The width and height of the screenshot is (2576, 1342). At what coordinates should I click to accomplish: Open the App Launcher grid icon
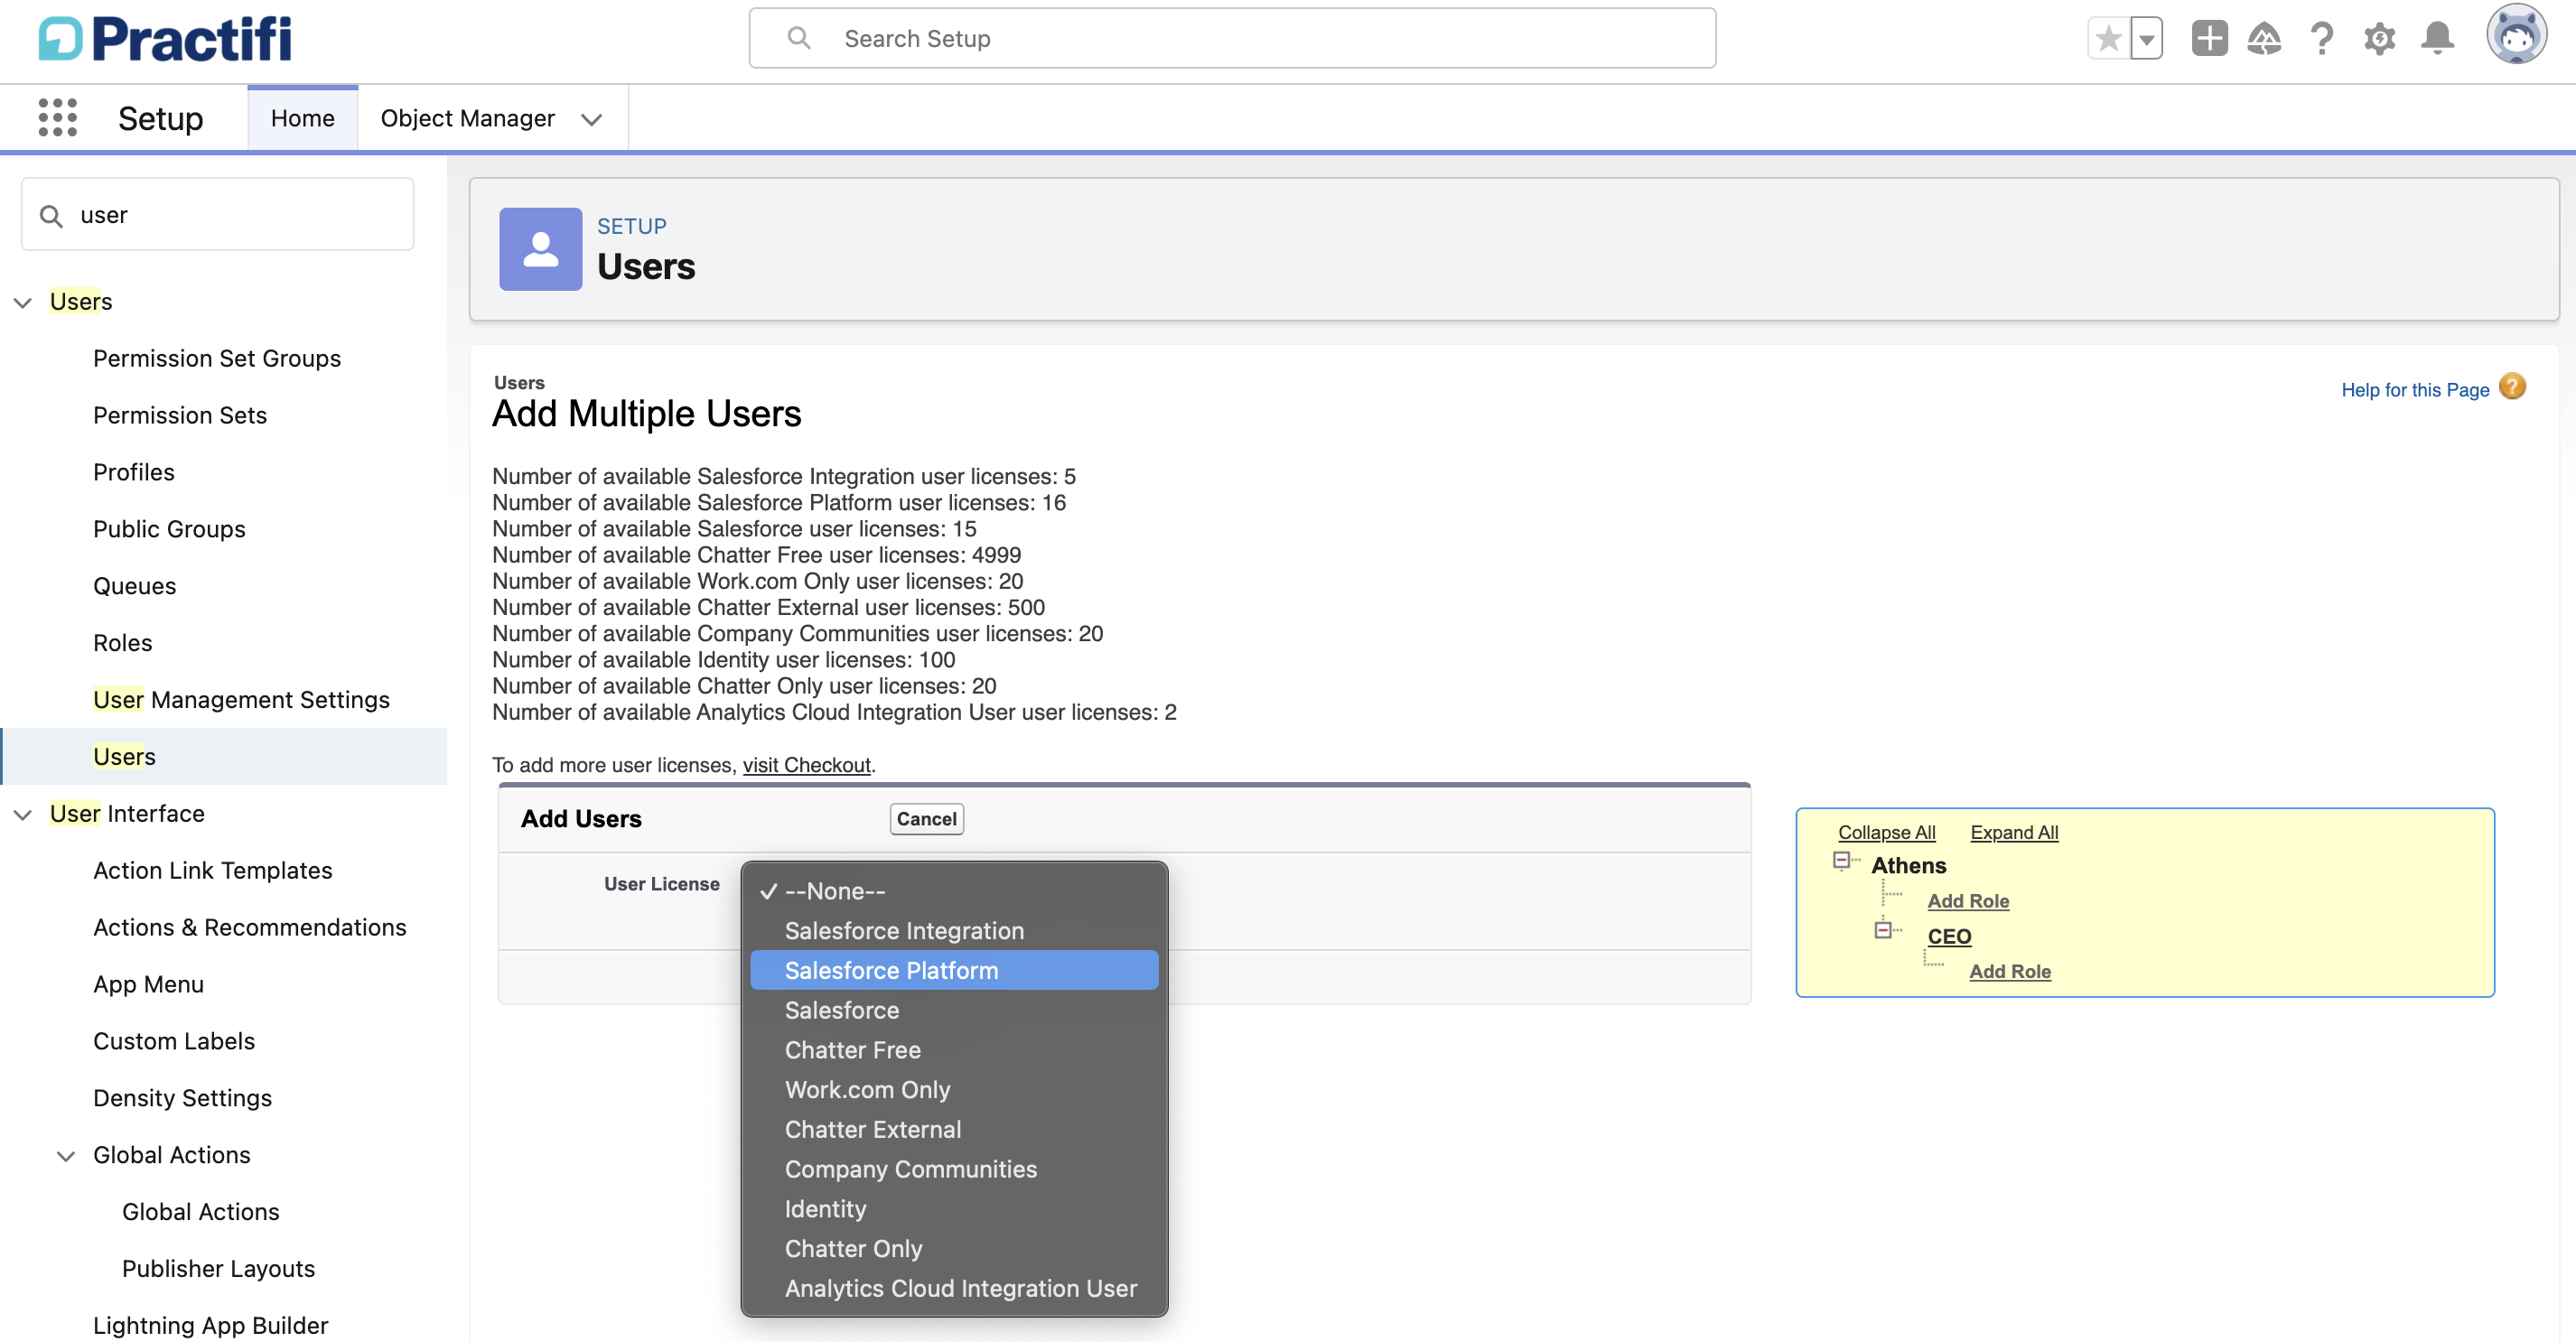(x=57, y=118)
